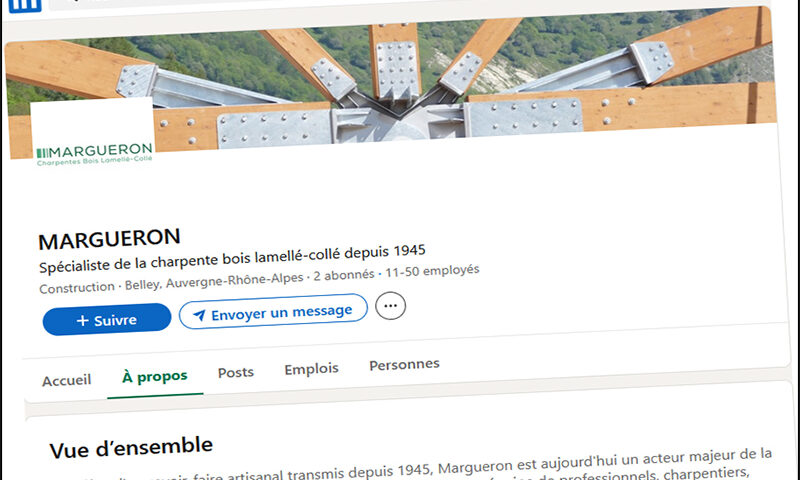Viewport: 800px width, 480px height.
Task: Click the Belley, Auvergne-Rhône-Alpes location text
Action: point(214,282)
